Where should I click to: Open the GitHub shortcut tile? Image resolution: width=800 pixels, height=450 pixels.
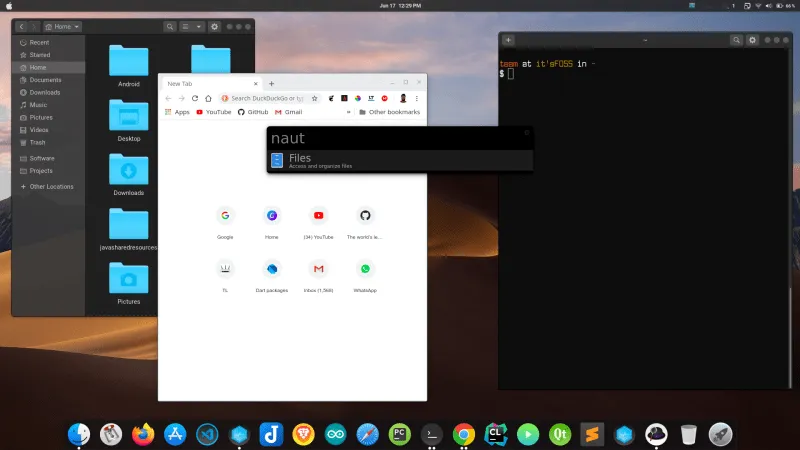(365, 215)
